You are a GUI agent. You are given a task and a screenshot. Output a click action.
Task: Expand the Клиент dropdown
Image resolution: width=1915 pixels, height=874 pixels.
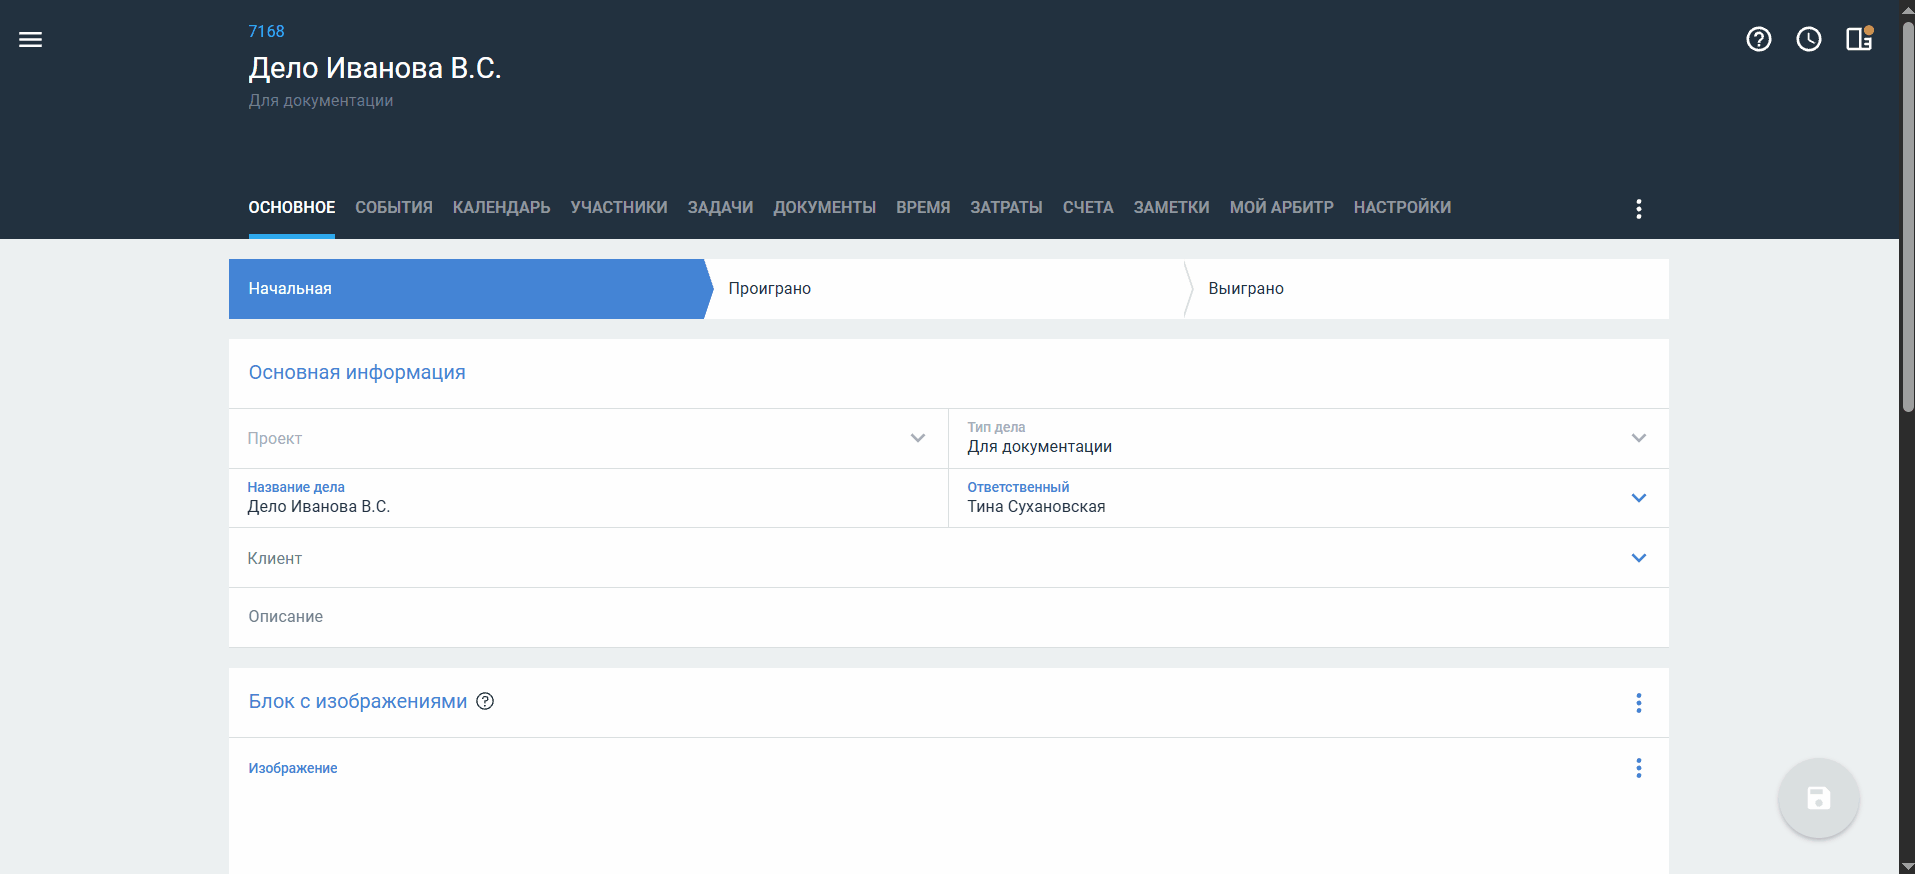1638,558
